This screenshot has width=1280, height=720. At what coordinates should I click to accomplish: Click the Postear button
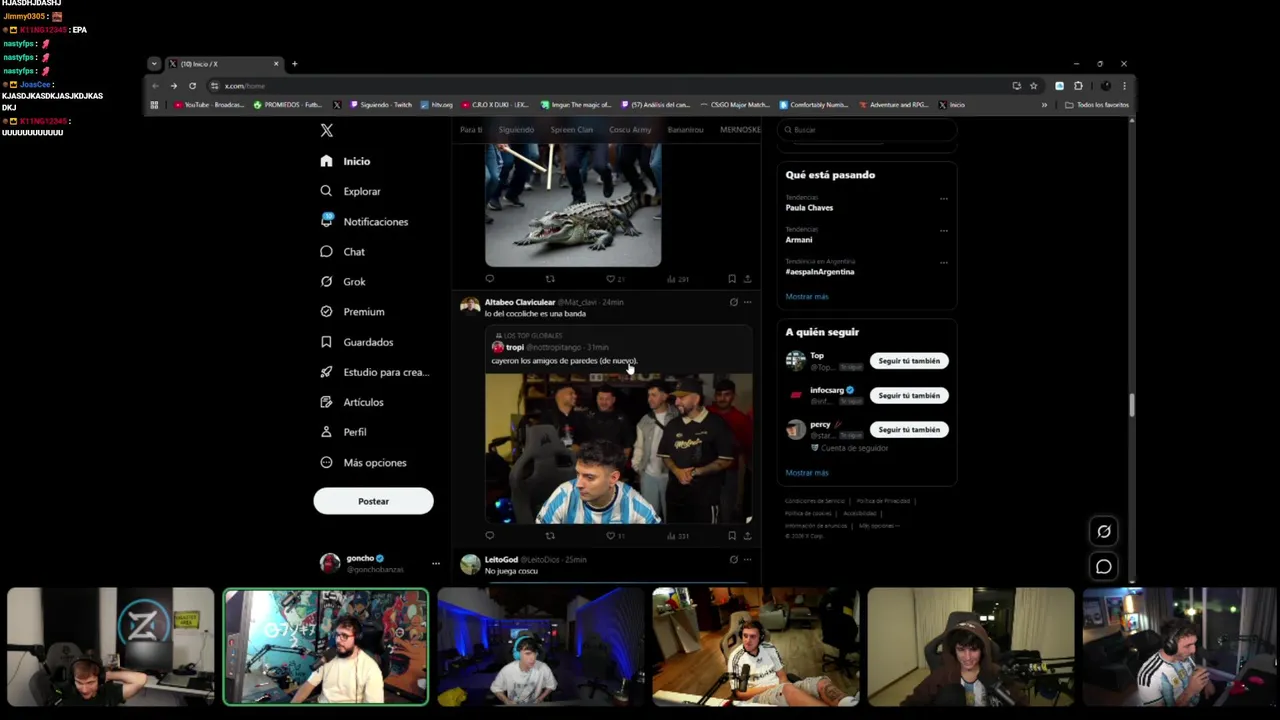coord(373,501)
